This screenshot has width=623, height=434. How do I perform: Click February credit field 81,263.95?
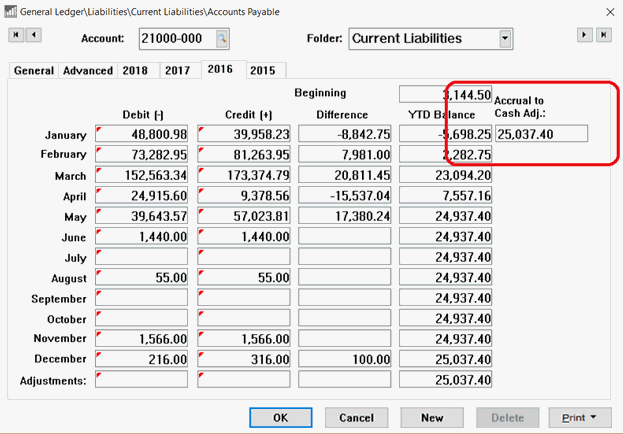[244, 154]
